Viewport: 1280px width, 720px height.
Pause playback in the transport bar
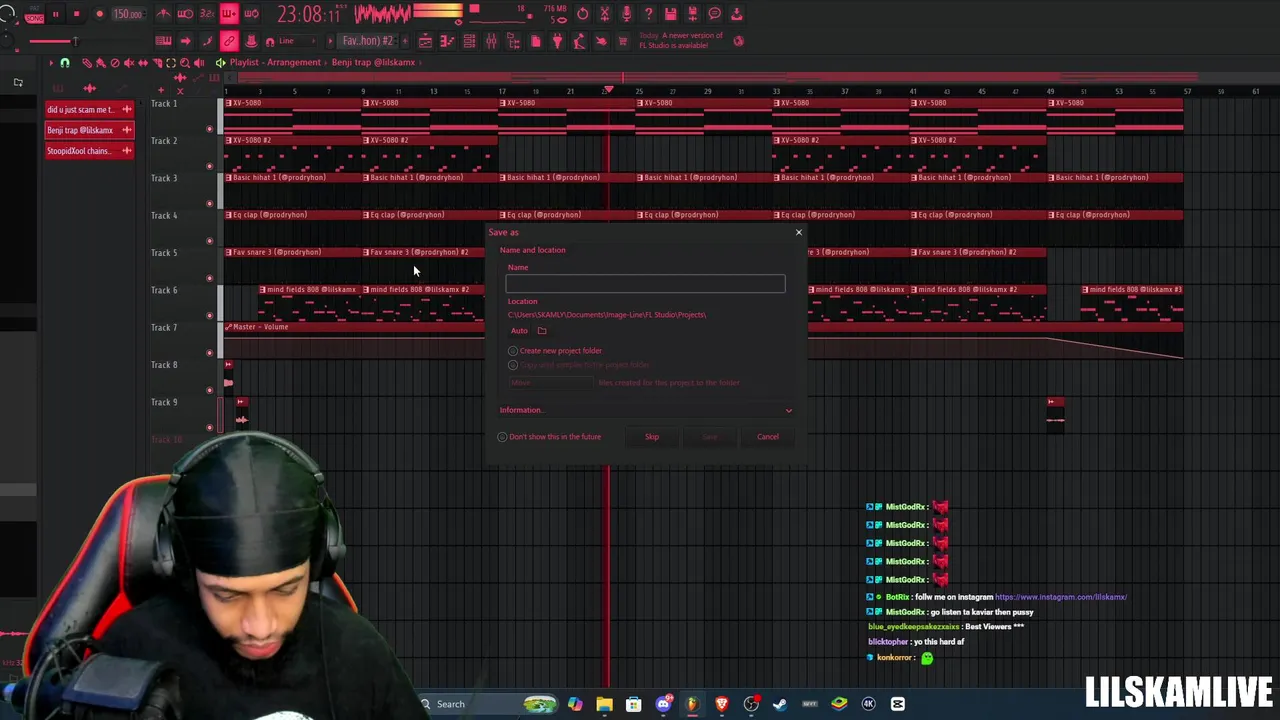55,14
